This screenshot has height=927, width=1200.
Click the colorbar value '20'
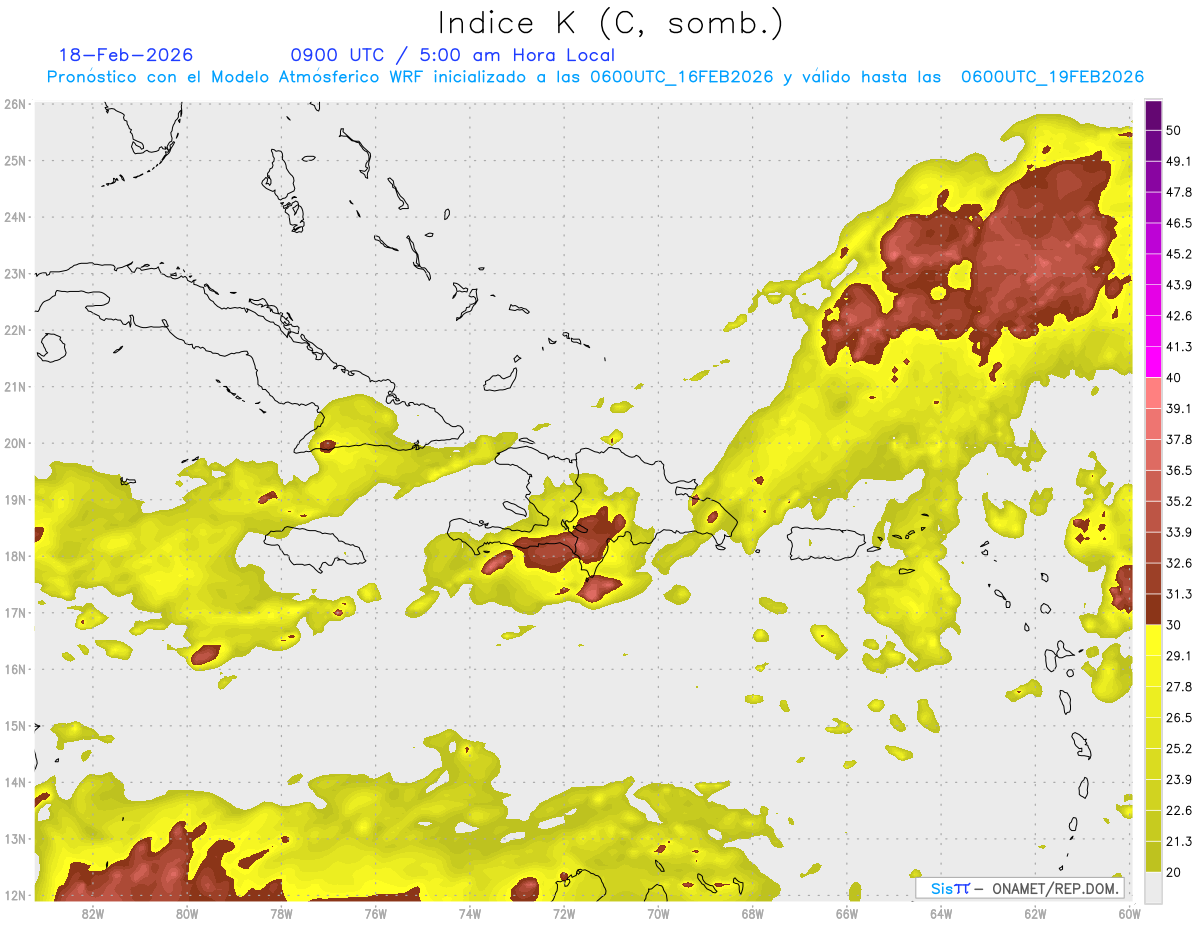(x=1173, y=872)
